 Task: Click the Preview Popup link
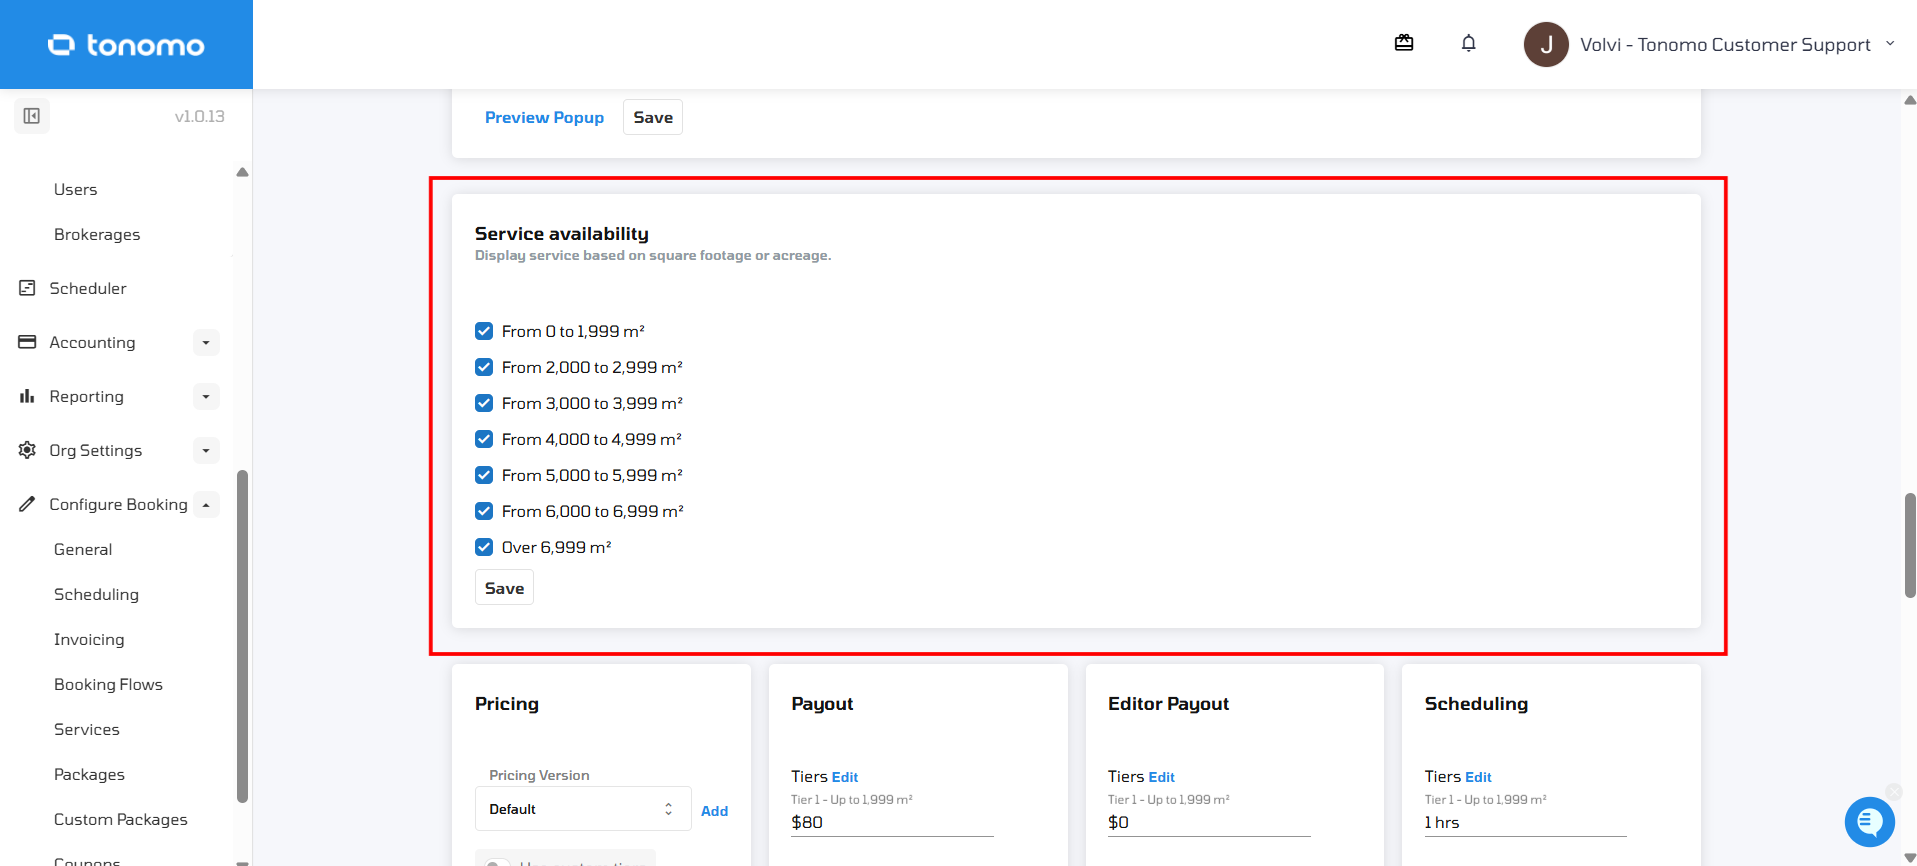click(x=544, y=117)
